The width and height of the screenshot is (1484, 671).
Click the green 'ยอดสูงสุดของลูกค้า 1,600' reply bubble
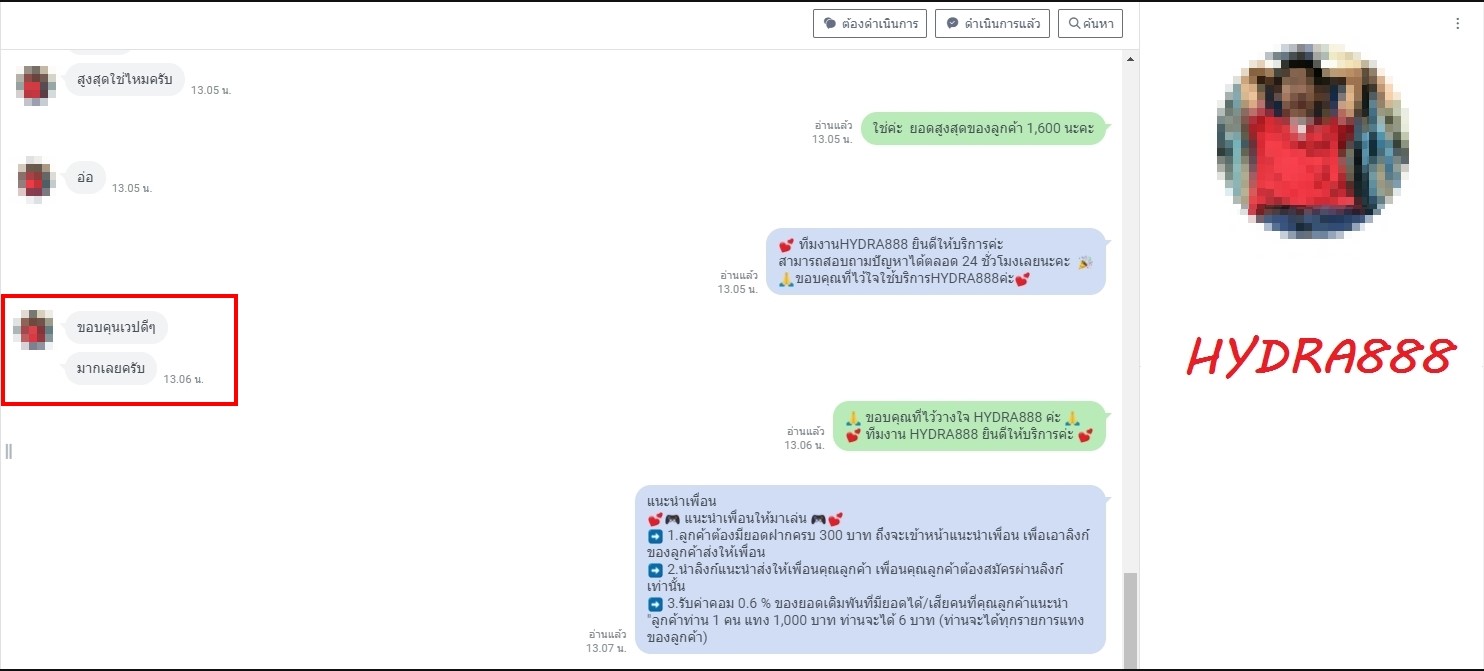(x=983, y=129)
